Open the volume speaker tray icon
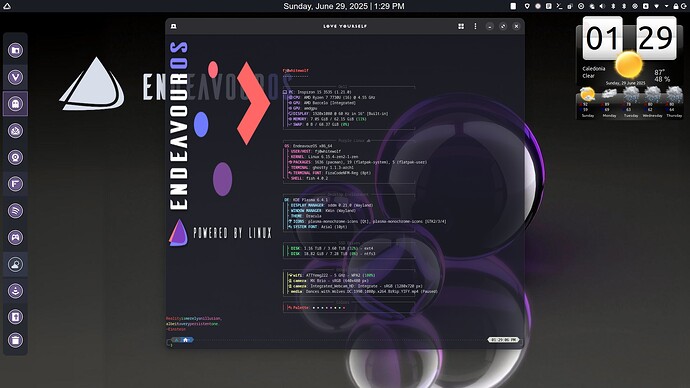This screenshot has width=690, height=388. click(602, 6)
